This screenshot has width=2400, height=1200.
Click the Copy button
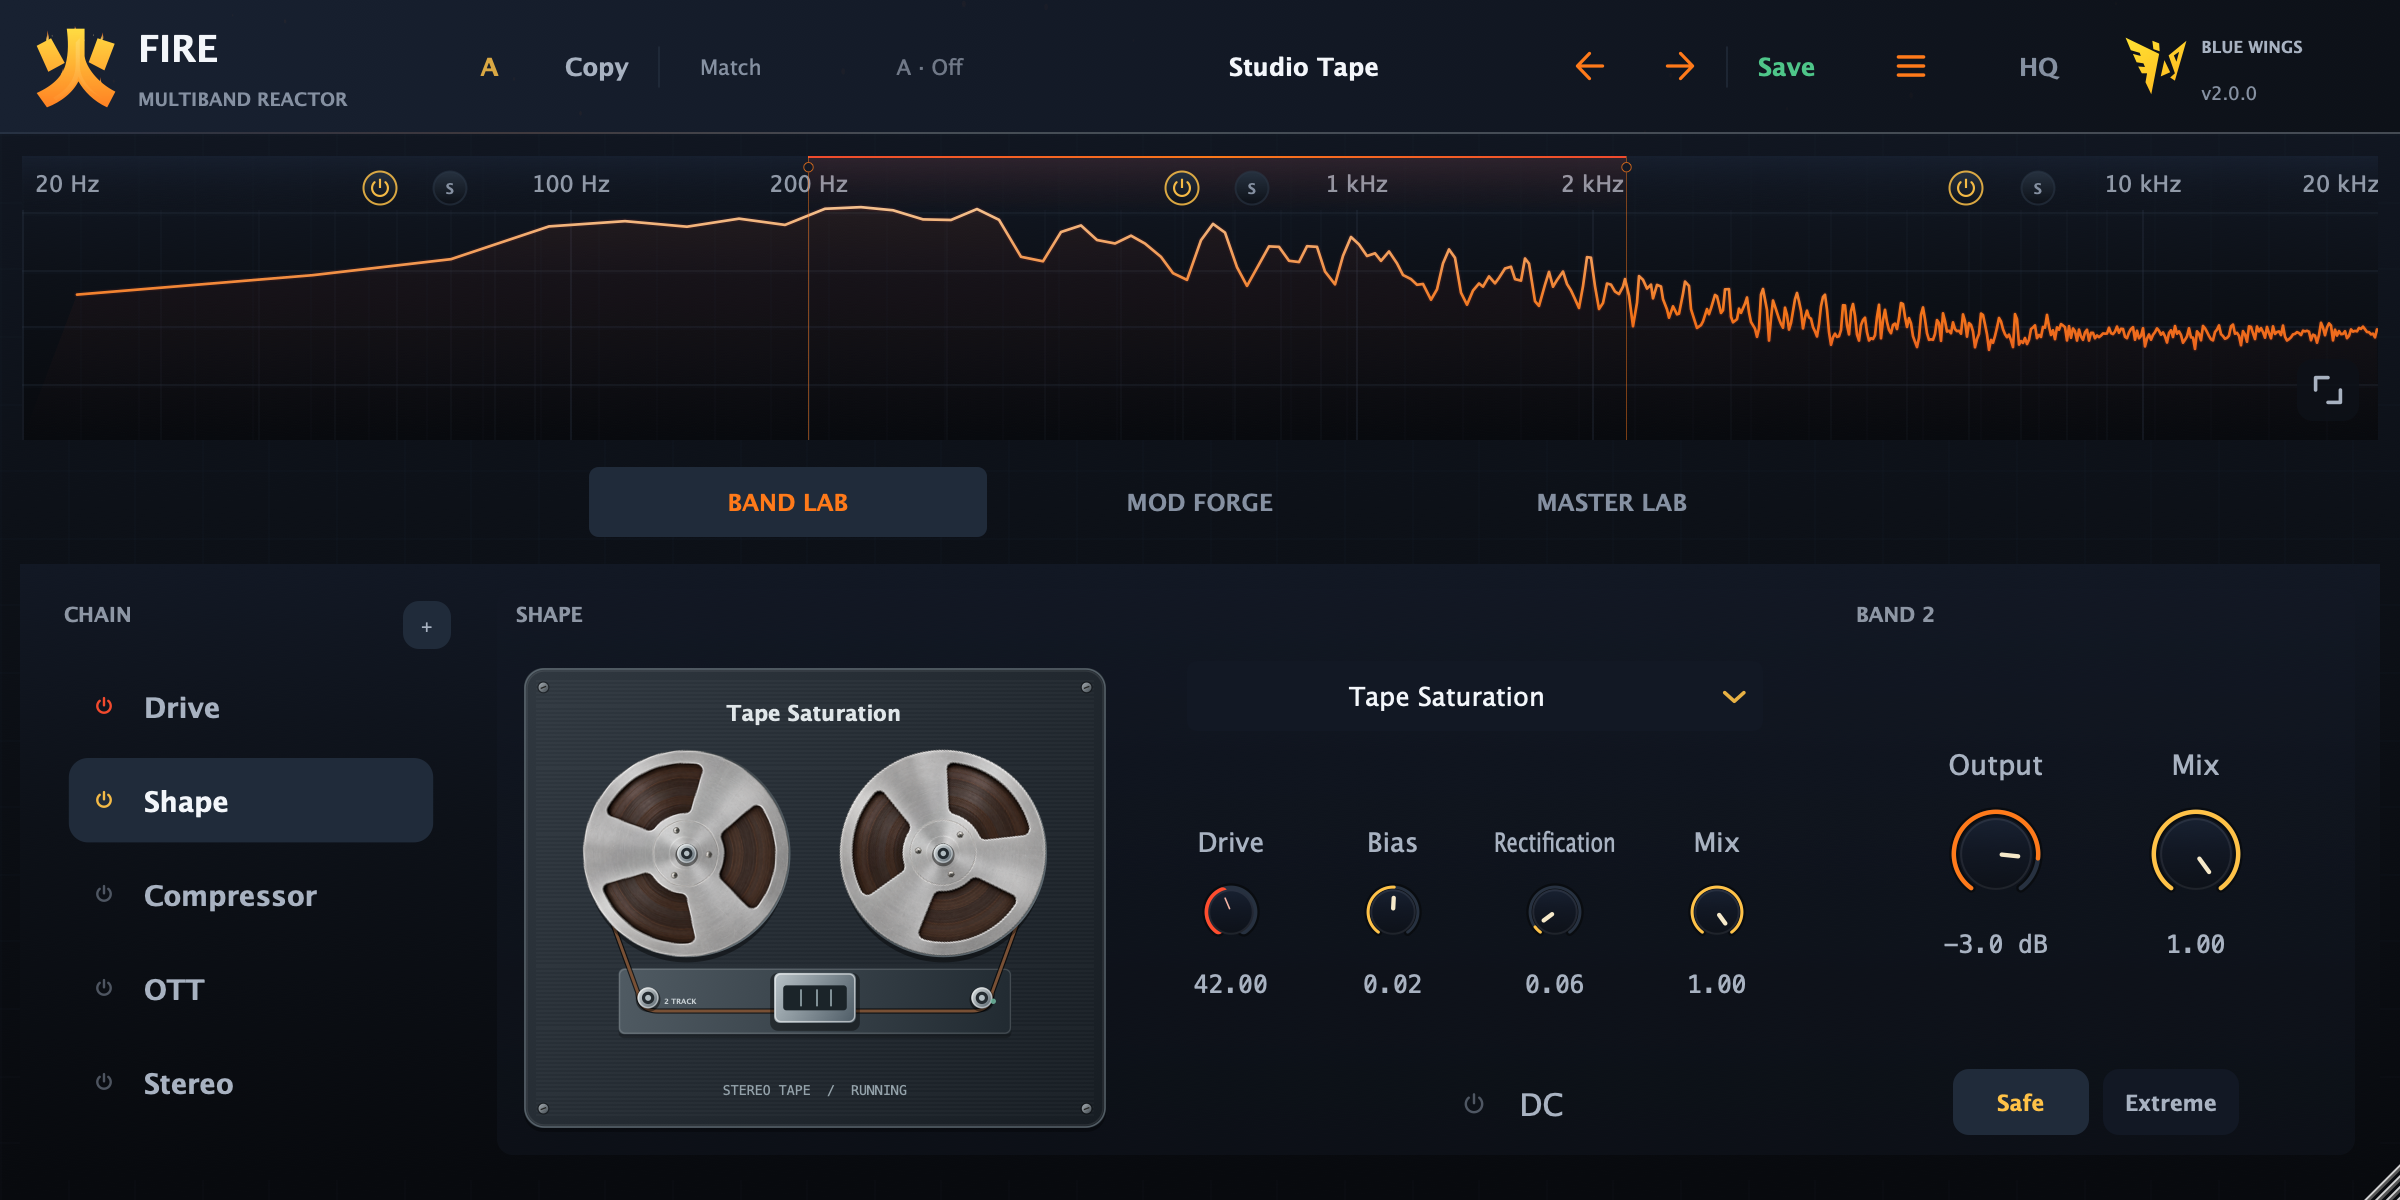click(597, 67)
